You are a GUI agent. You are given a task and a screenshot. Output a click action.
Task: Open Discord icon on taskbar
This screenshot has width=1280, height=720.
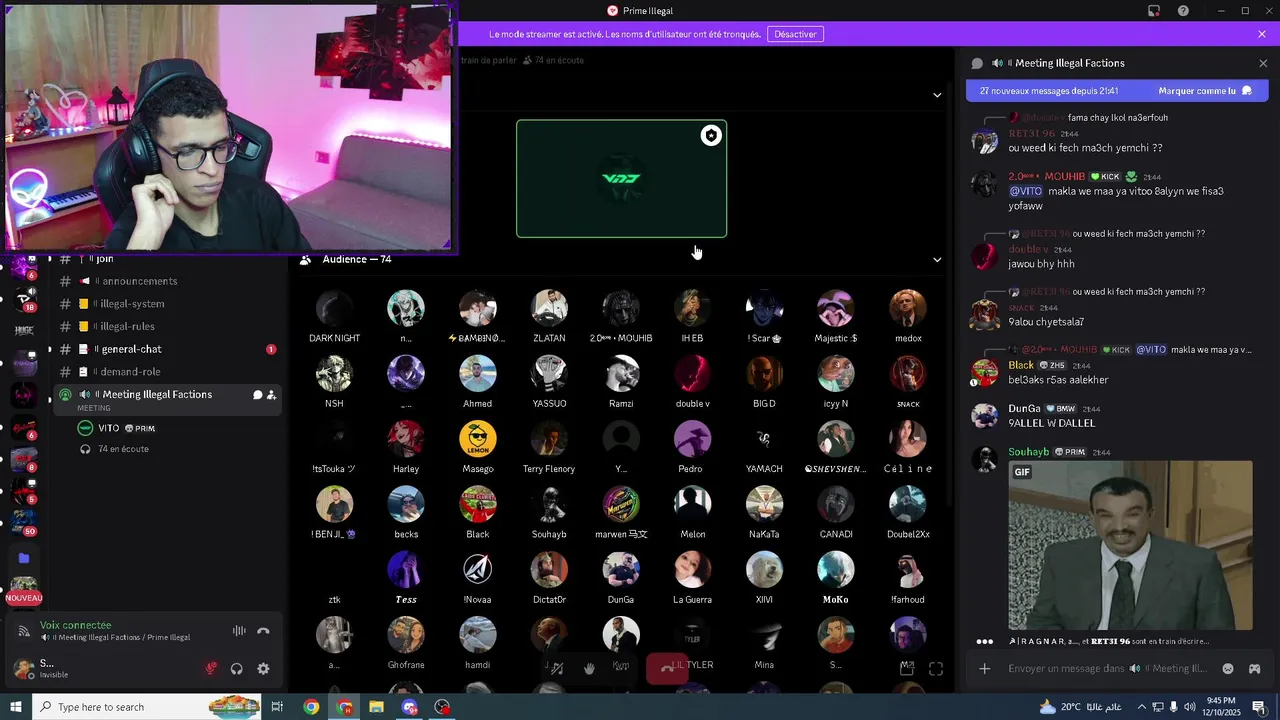(410, 707)
